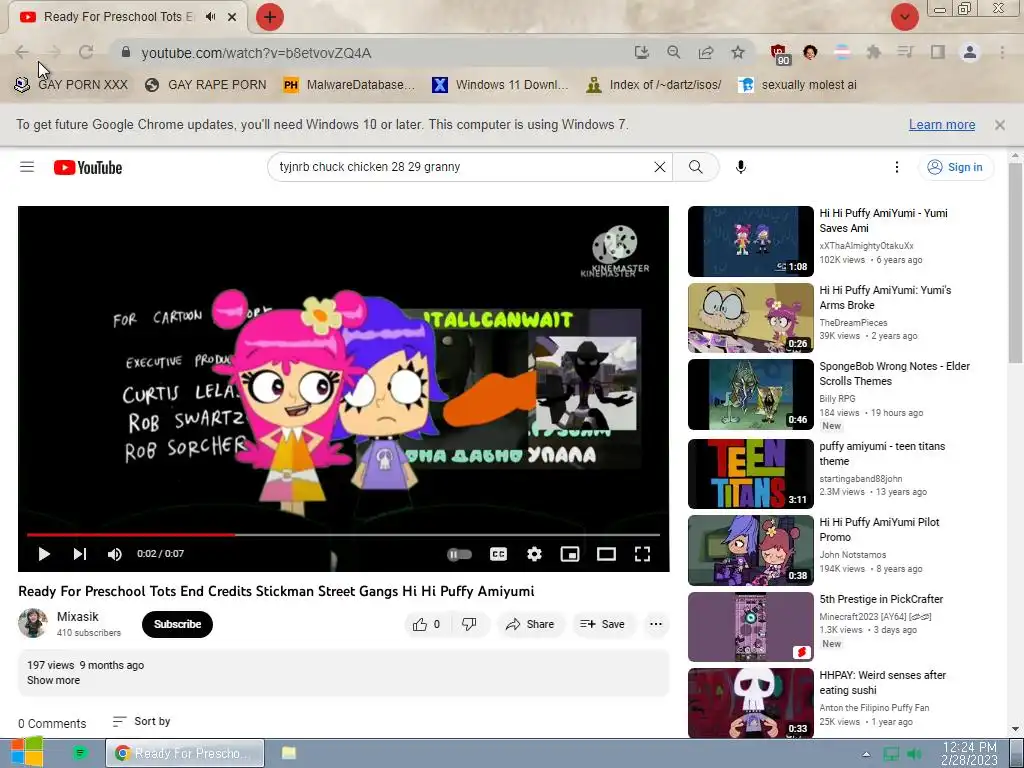The image size is (1024, 768).
Task: Enter full screen video mode
Action: pyautogui.click(x=643, y=554)
